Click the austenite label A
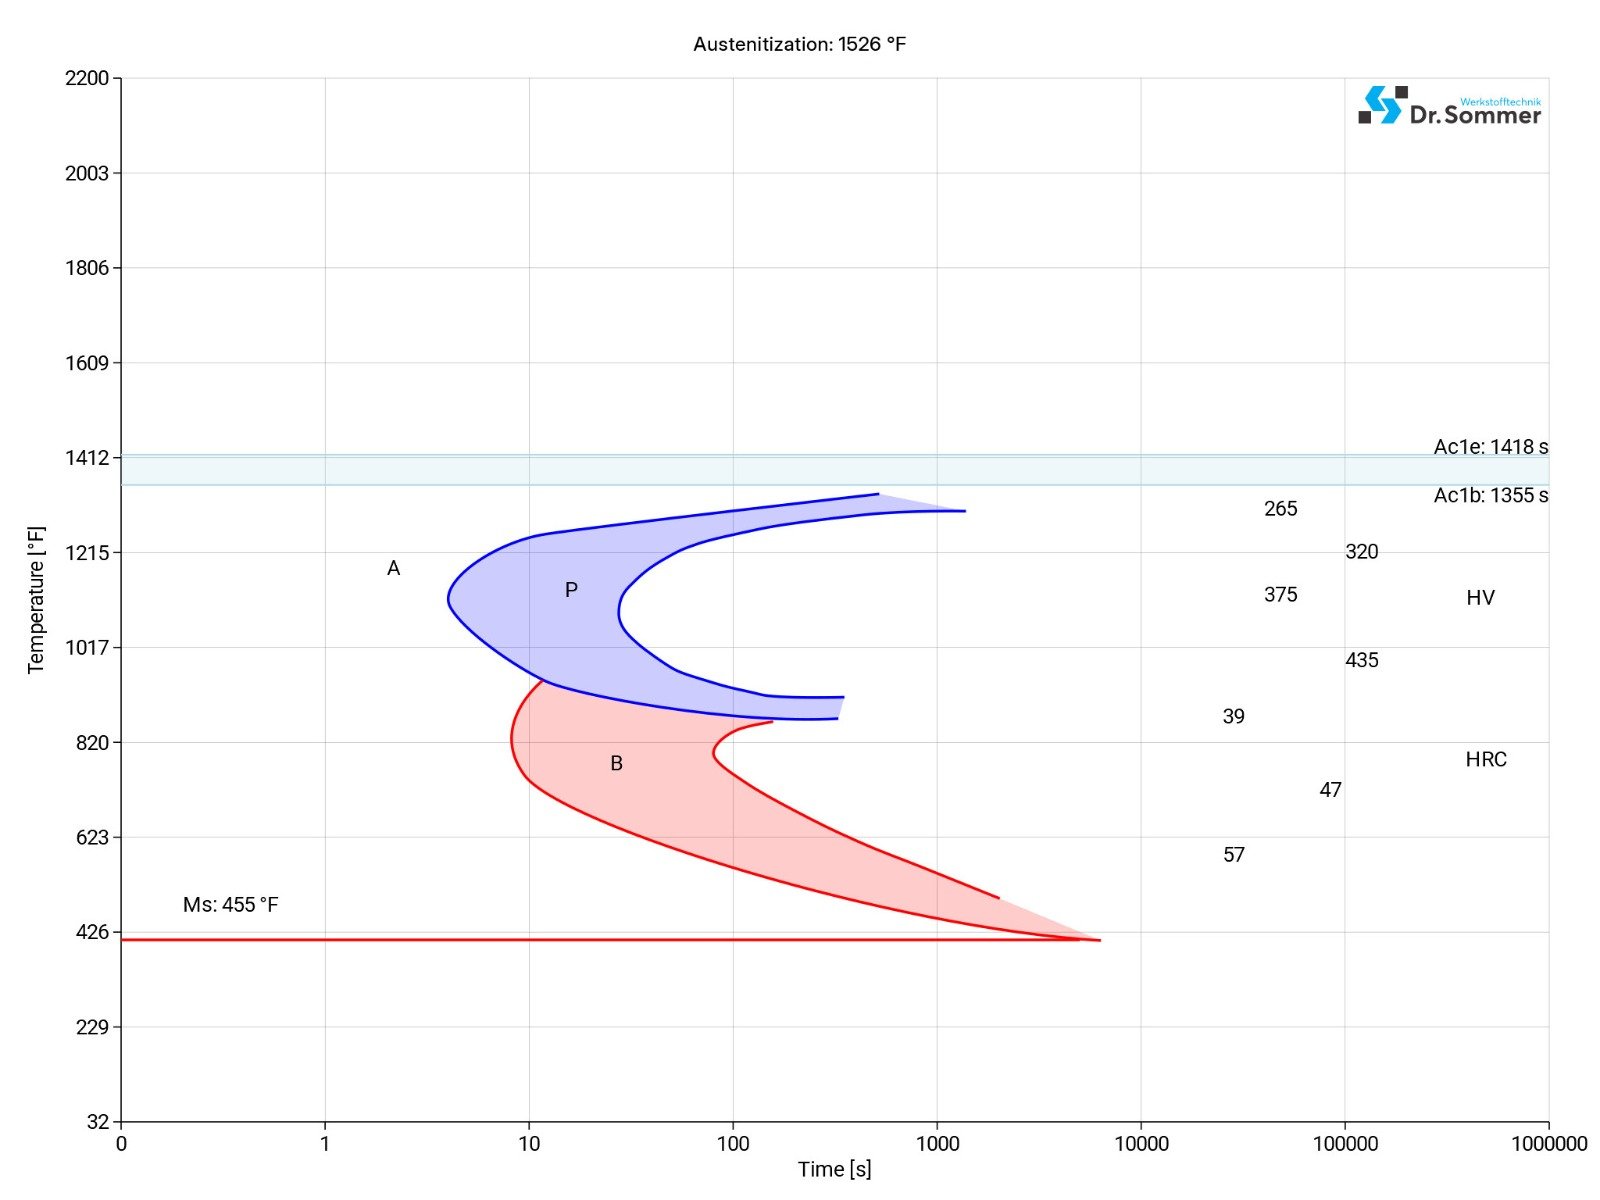1600x1200 pixels. (x=393, y=568)
